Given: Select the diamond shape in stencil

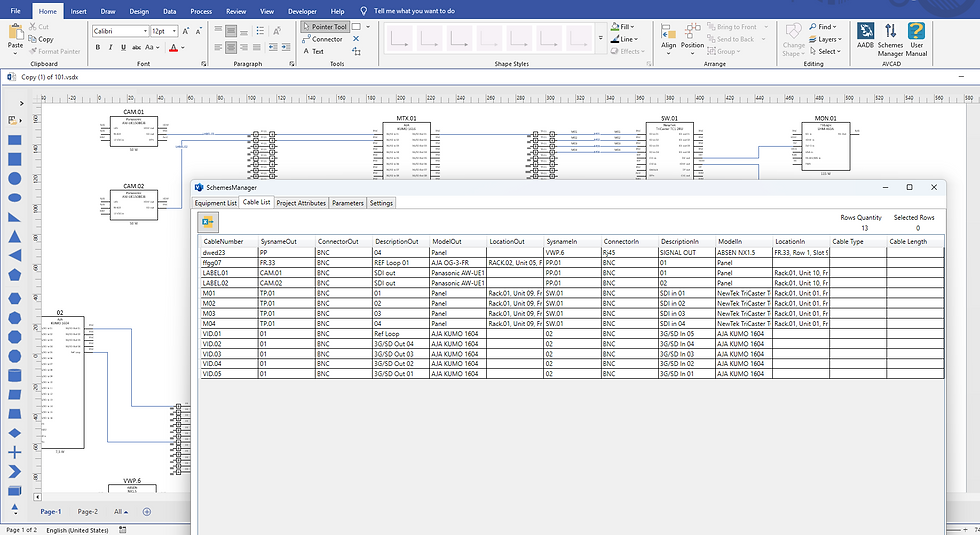Looking at the screenshot, I should (14, 433).
